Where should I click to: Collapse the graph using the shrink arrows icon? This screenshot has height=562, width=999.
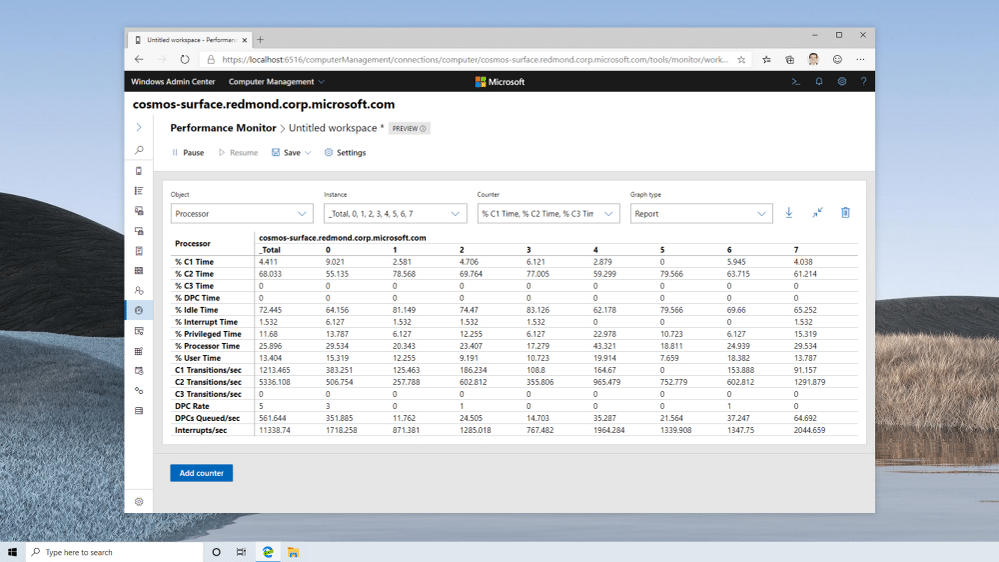point(817,213)
